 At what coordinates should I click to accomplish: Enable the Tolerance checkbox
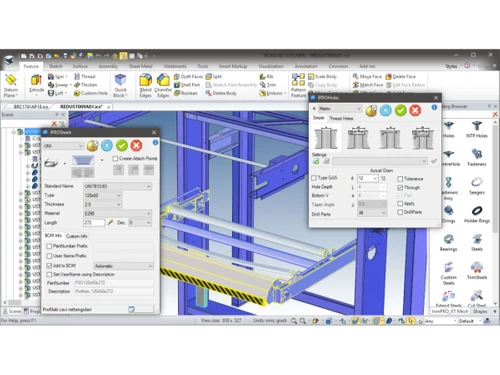400,179
